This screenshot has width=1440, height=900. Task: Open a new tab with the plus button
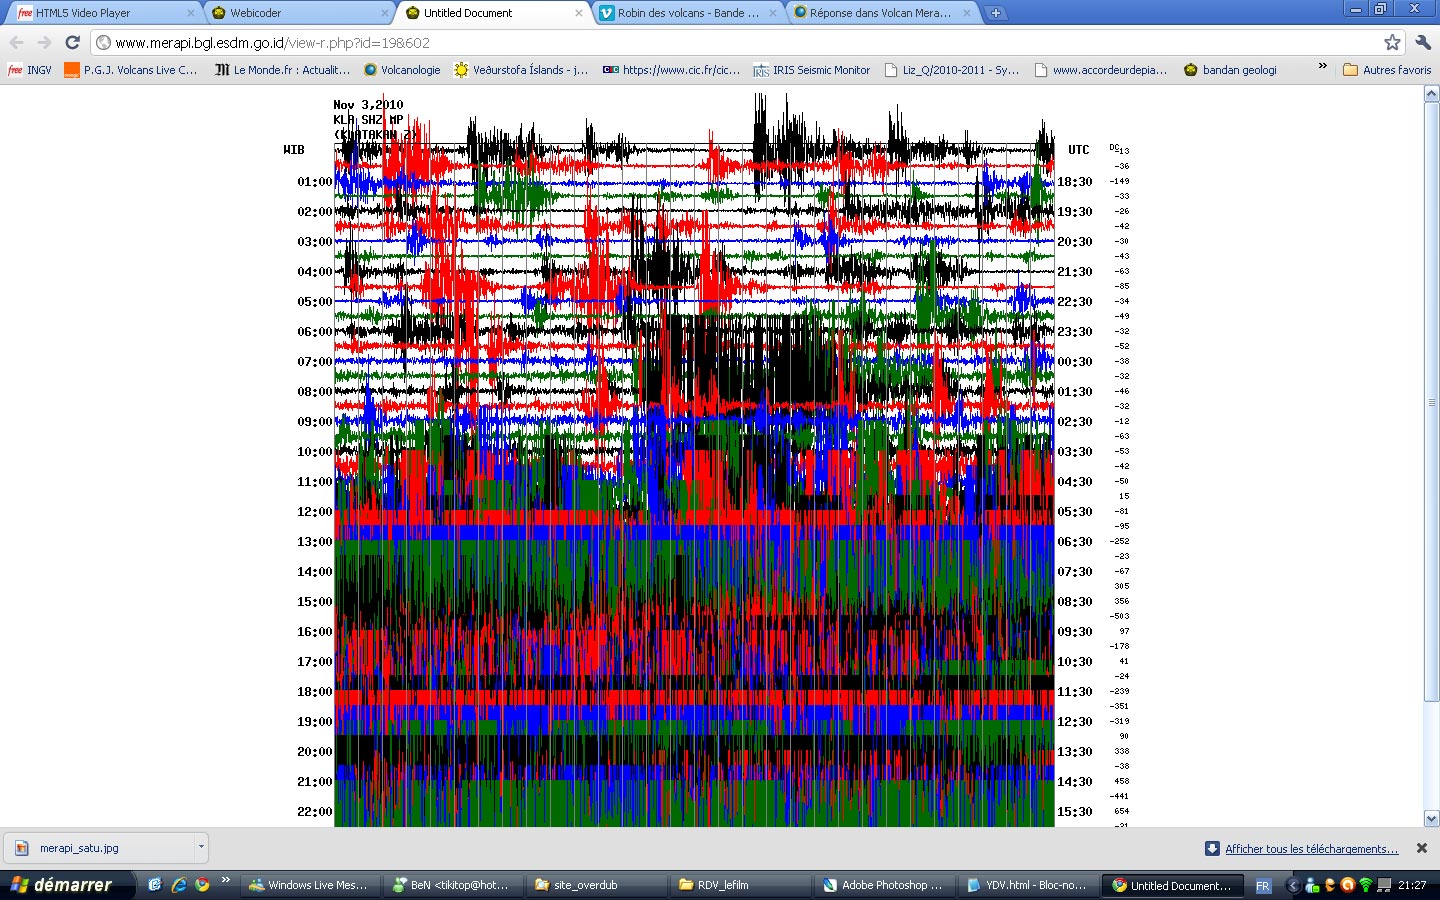point(995,13)
